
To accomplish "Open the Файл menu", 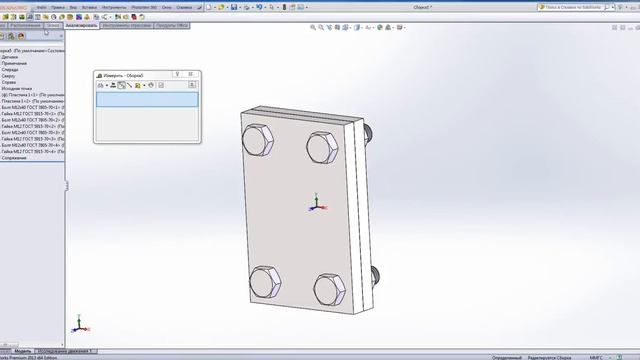I will [x=41, y=7].
